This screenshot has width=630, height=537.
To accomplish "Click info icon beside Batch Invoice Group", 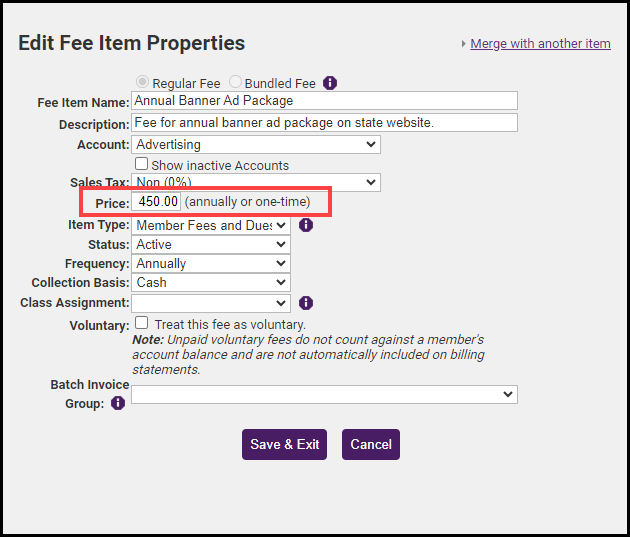I will point(118,403).
